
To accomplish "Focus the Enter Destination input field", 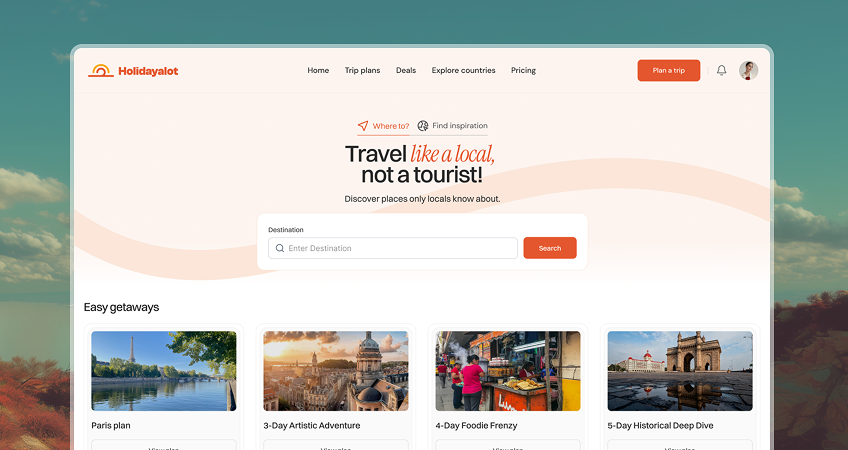I will point(393,248).
